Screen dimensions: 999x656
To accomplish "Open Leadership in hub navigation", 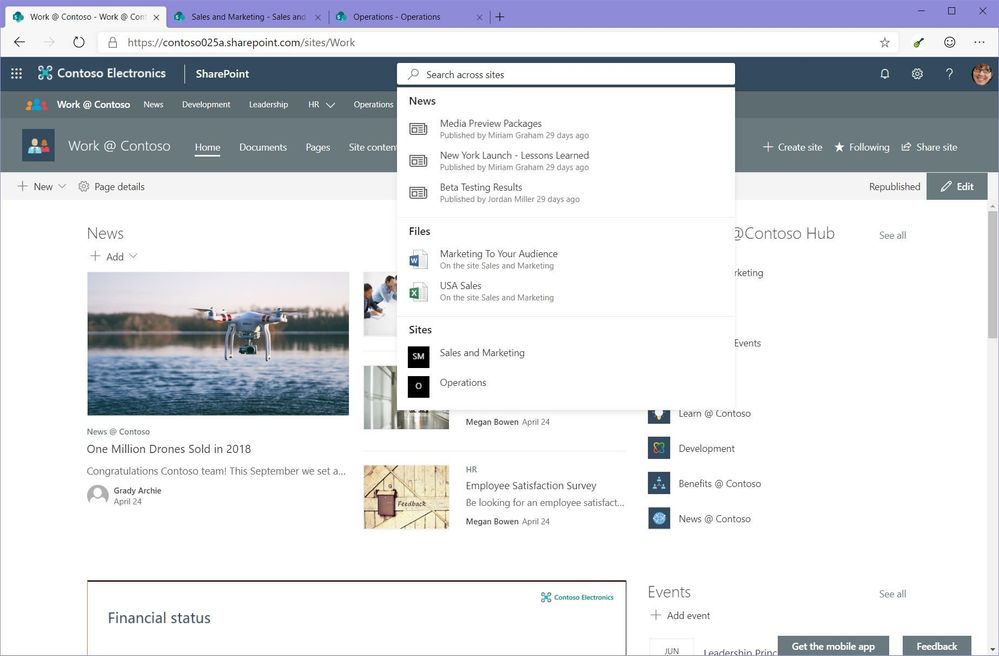I will point(268,104).
